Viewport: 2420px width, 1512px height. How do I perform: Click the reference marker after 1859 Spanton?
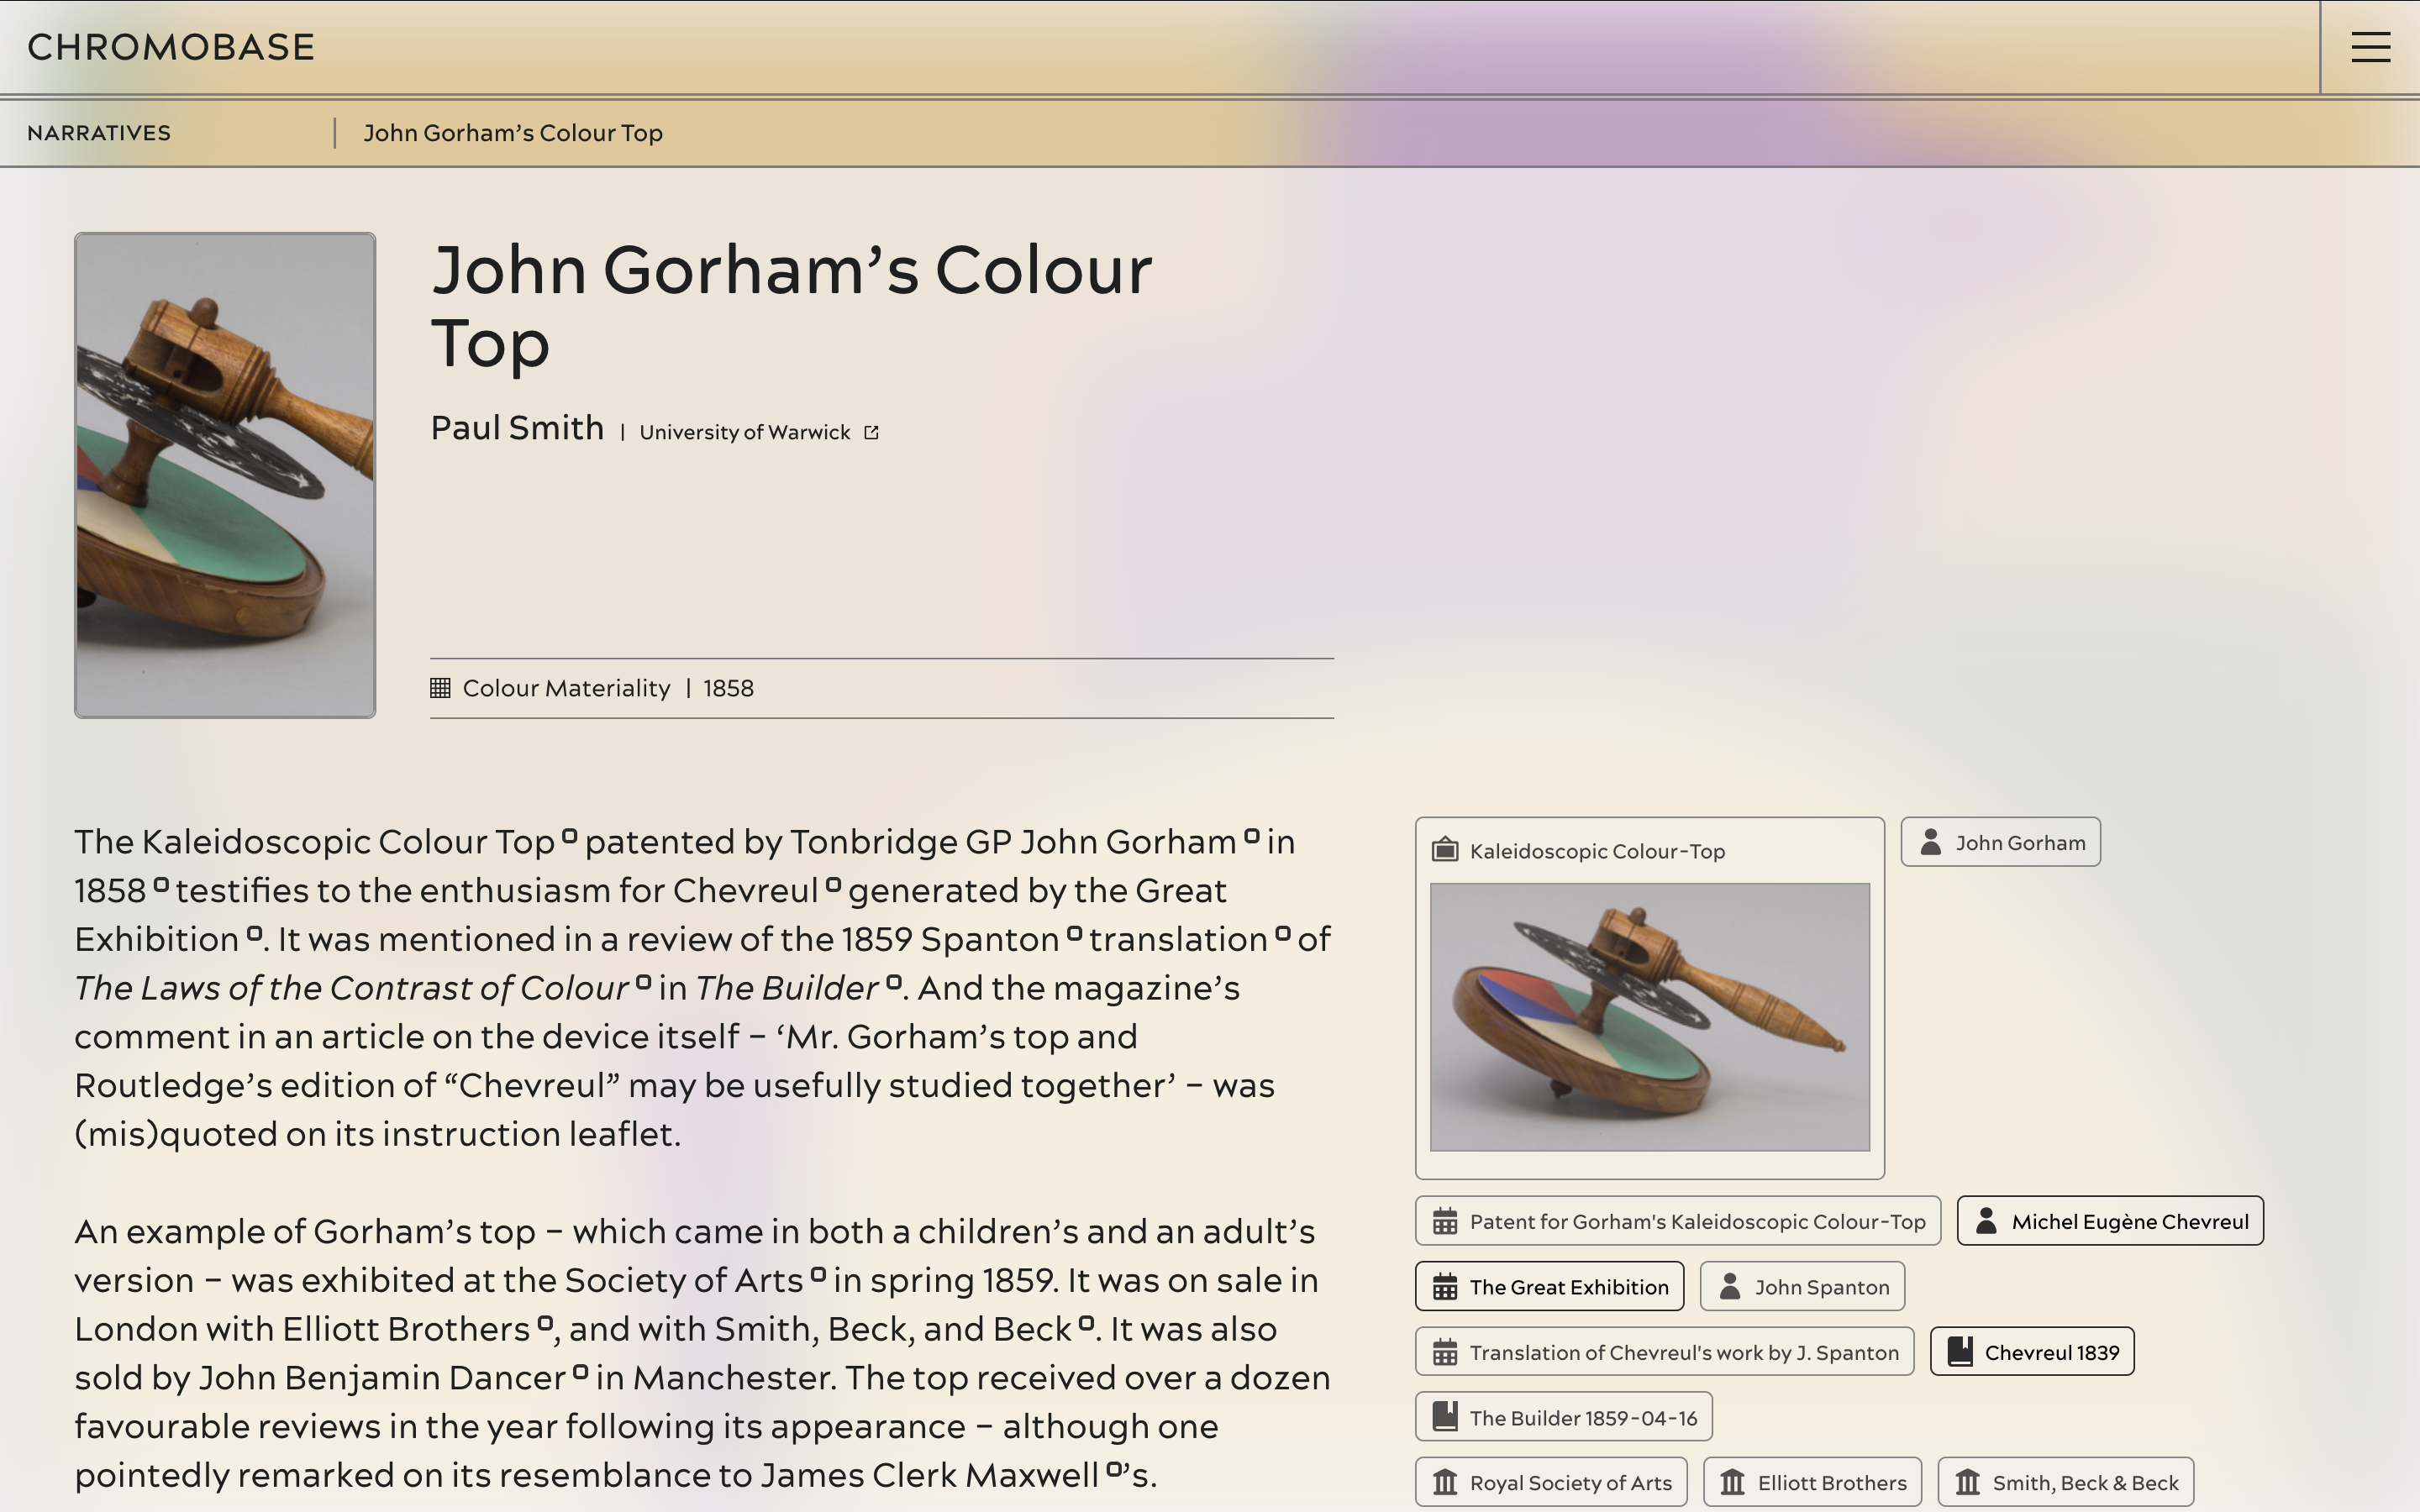point(1074,933)
